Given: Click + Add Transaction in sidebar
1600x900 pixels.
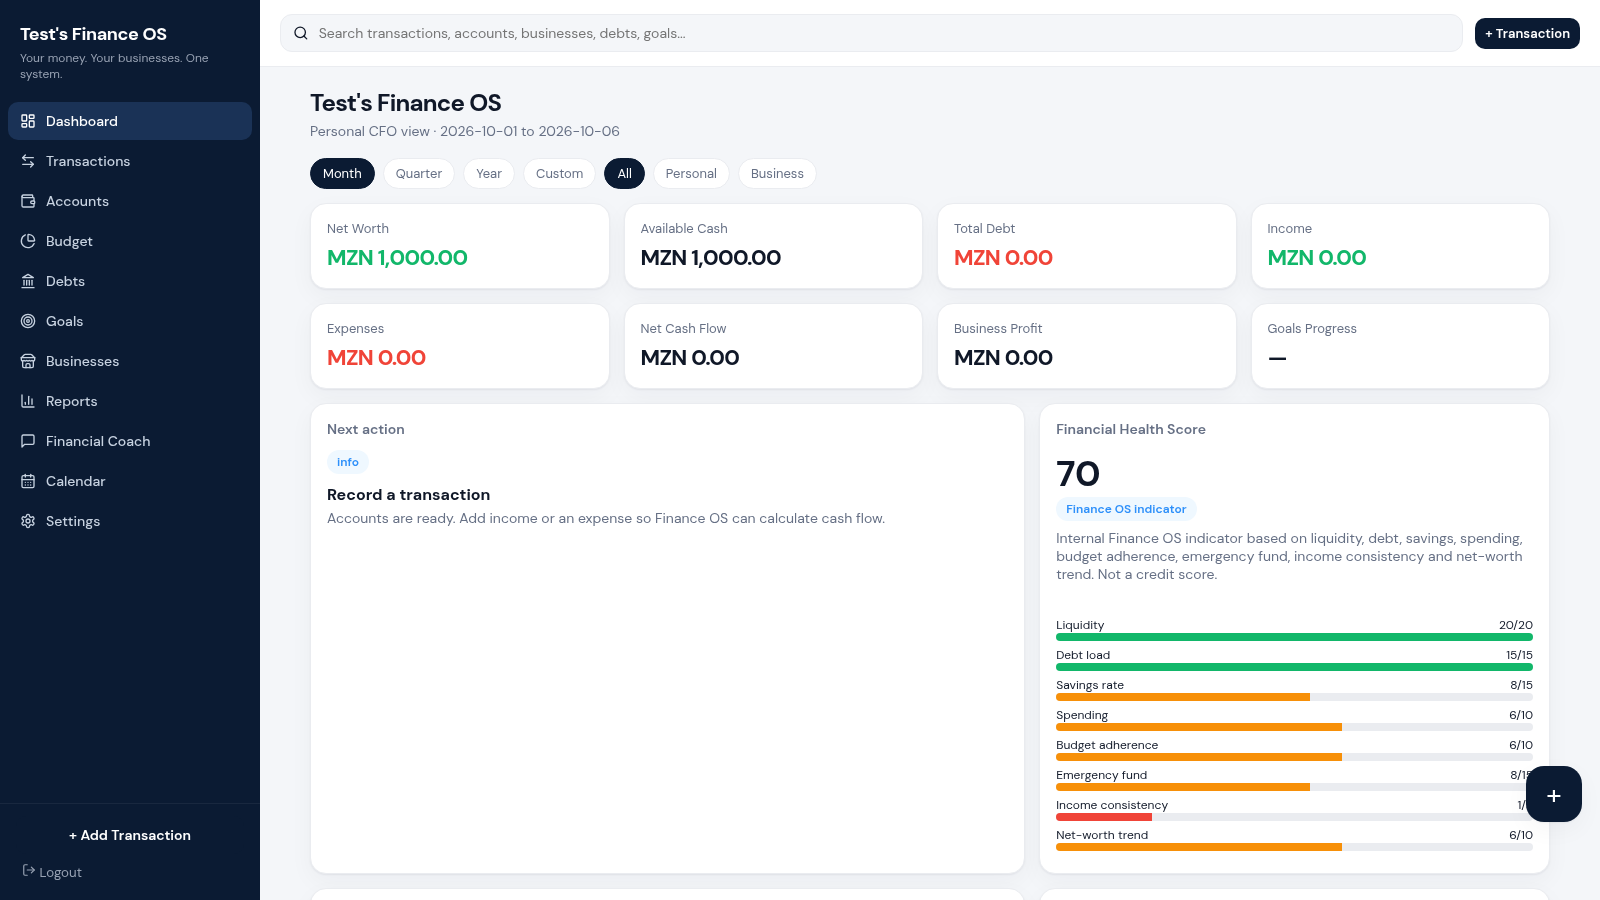Looking at the screenshot, I should [x=130, y=835].
